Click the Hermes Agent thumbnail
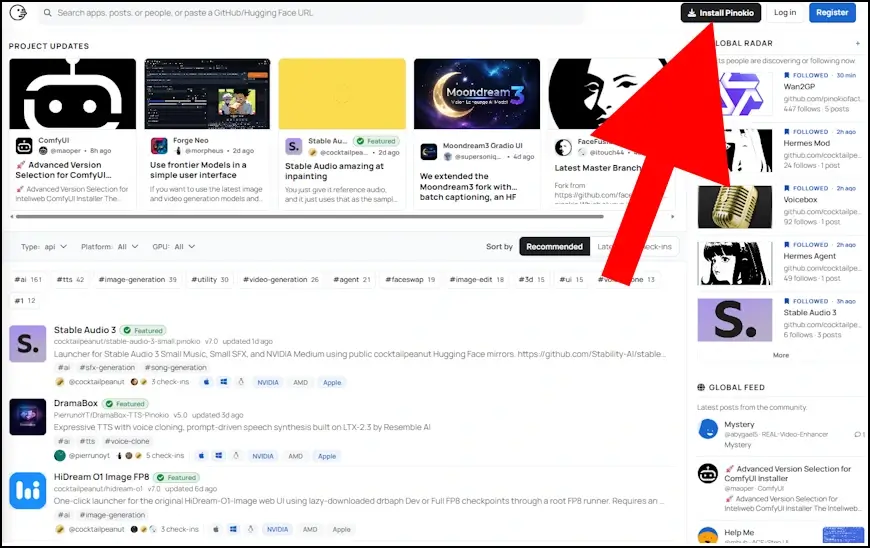The image size is (870, 548). pyautogui.click(x=735, y=263)
